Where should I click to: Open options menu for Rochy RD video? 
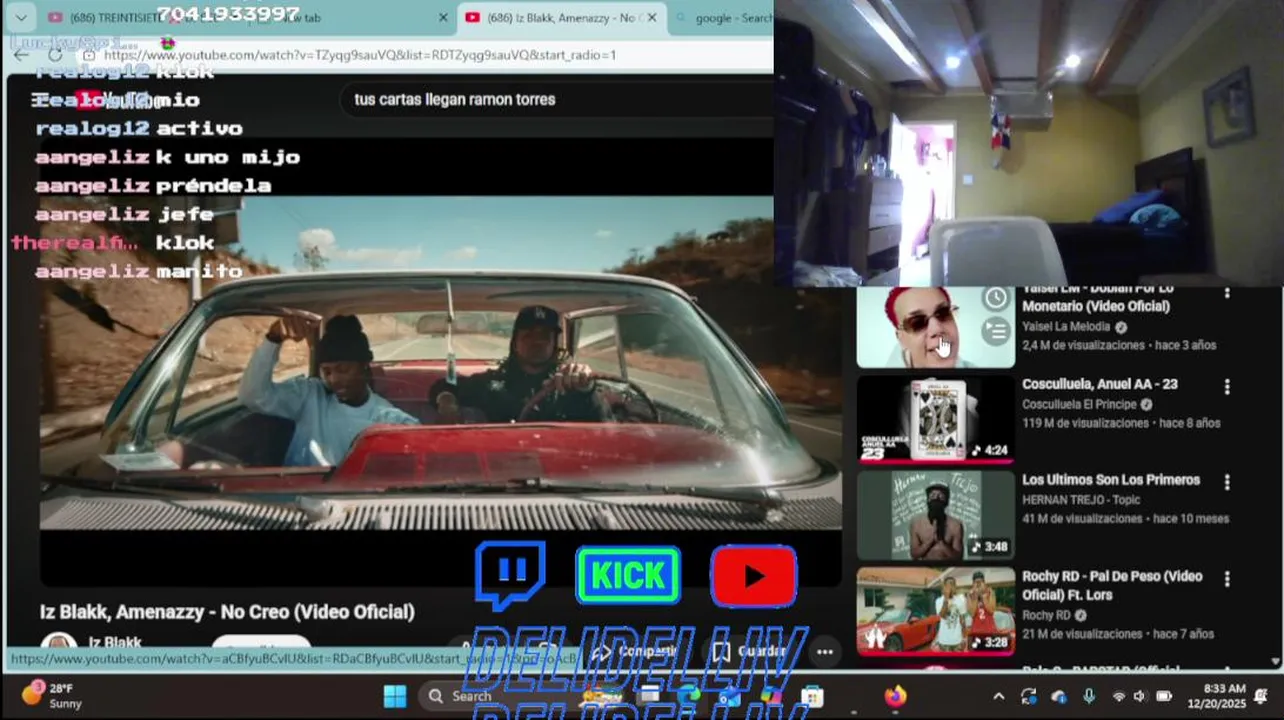[1227, 579]
